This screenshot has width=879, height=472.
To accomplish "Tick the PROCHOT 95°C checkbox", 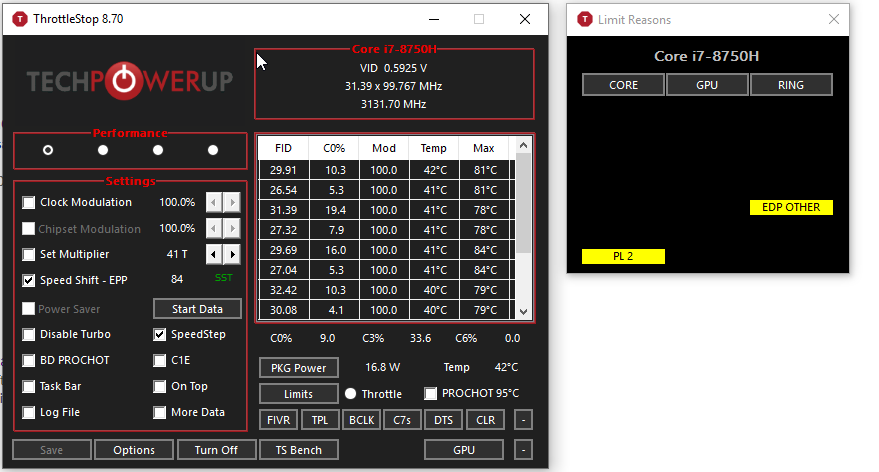I will pyautogui.click(x=431, y=394).
